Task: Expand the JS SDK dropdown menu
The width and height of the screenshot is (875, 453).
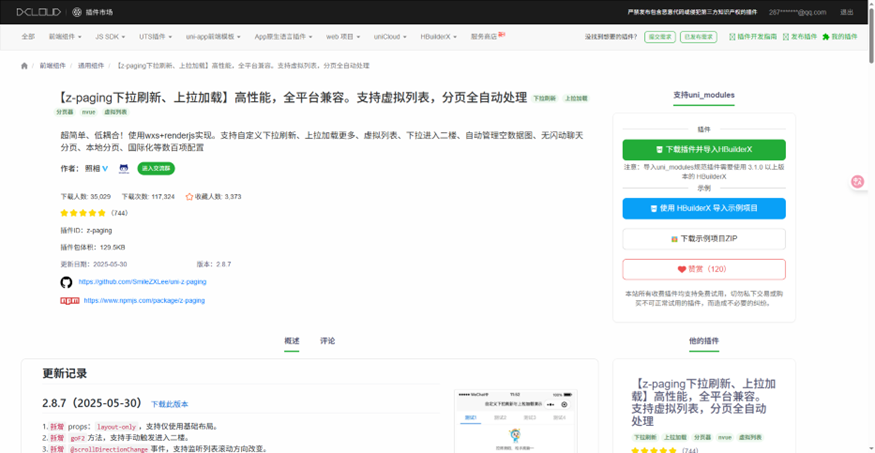Action: pos(110,36)
